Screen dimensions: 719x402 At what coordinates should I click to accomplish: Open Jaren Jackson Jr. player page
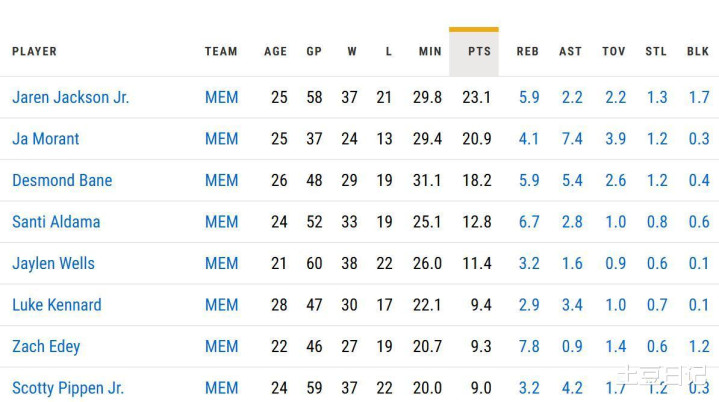click(71, 97)
